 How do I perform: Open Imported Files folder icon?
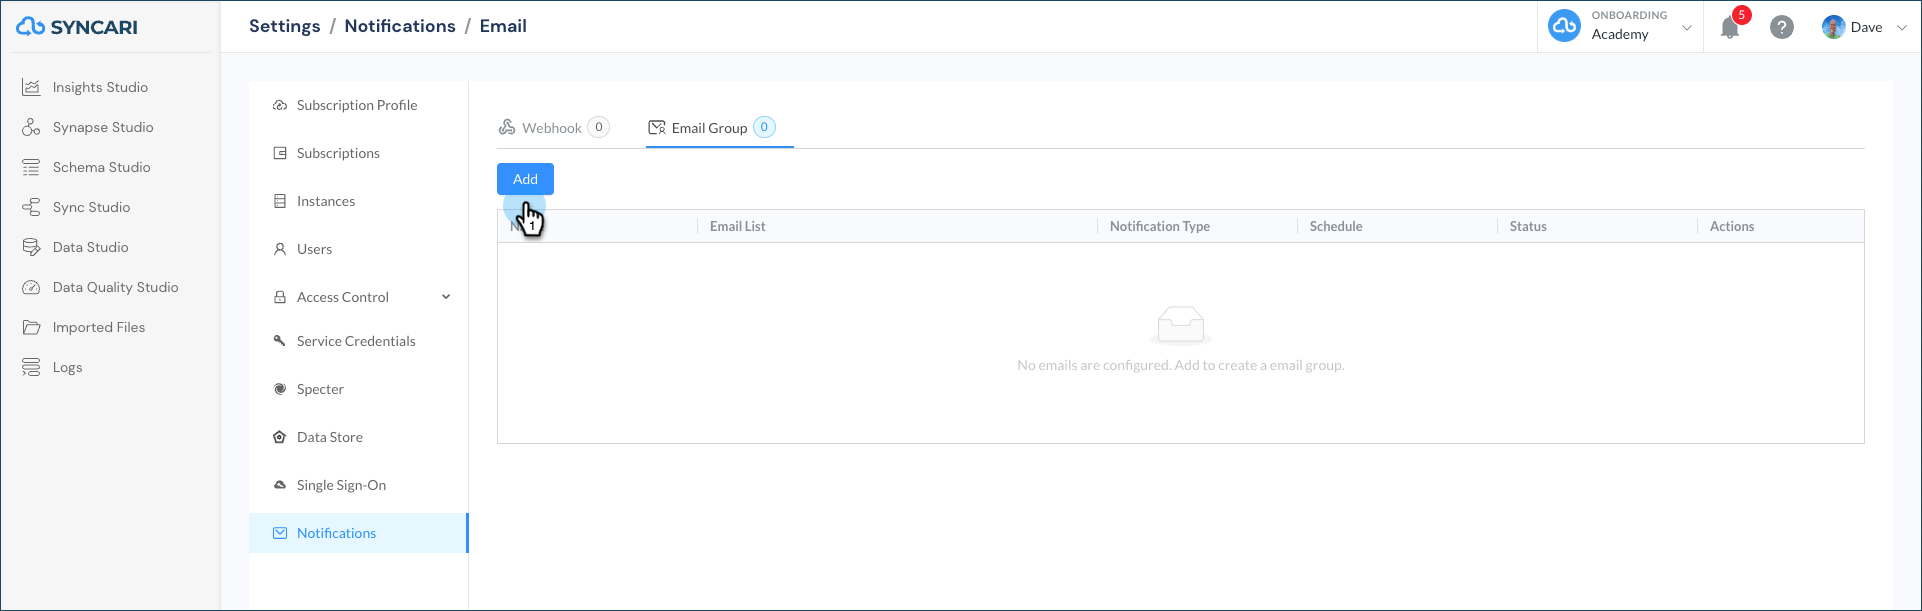click(x=31, y=327)
